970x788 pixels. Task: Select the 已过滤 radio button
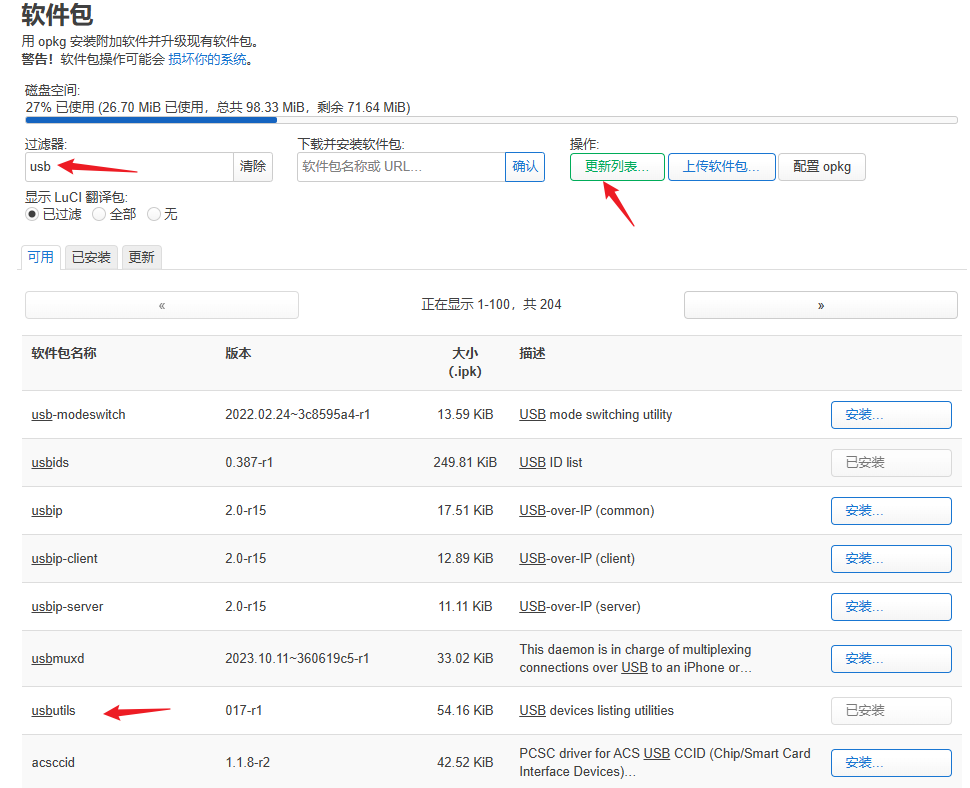31,213
